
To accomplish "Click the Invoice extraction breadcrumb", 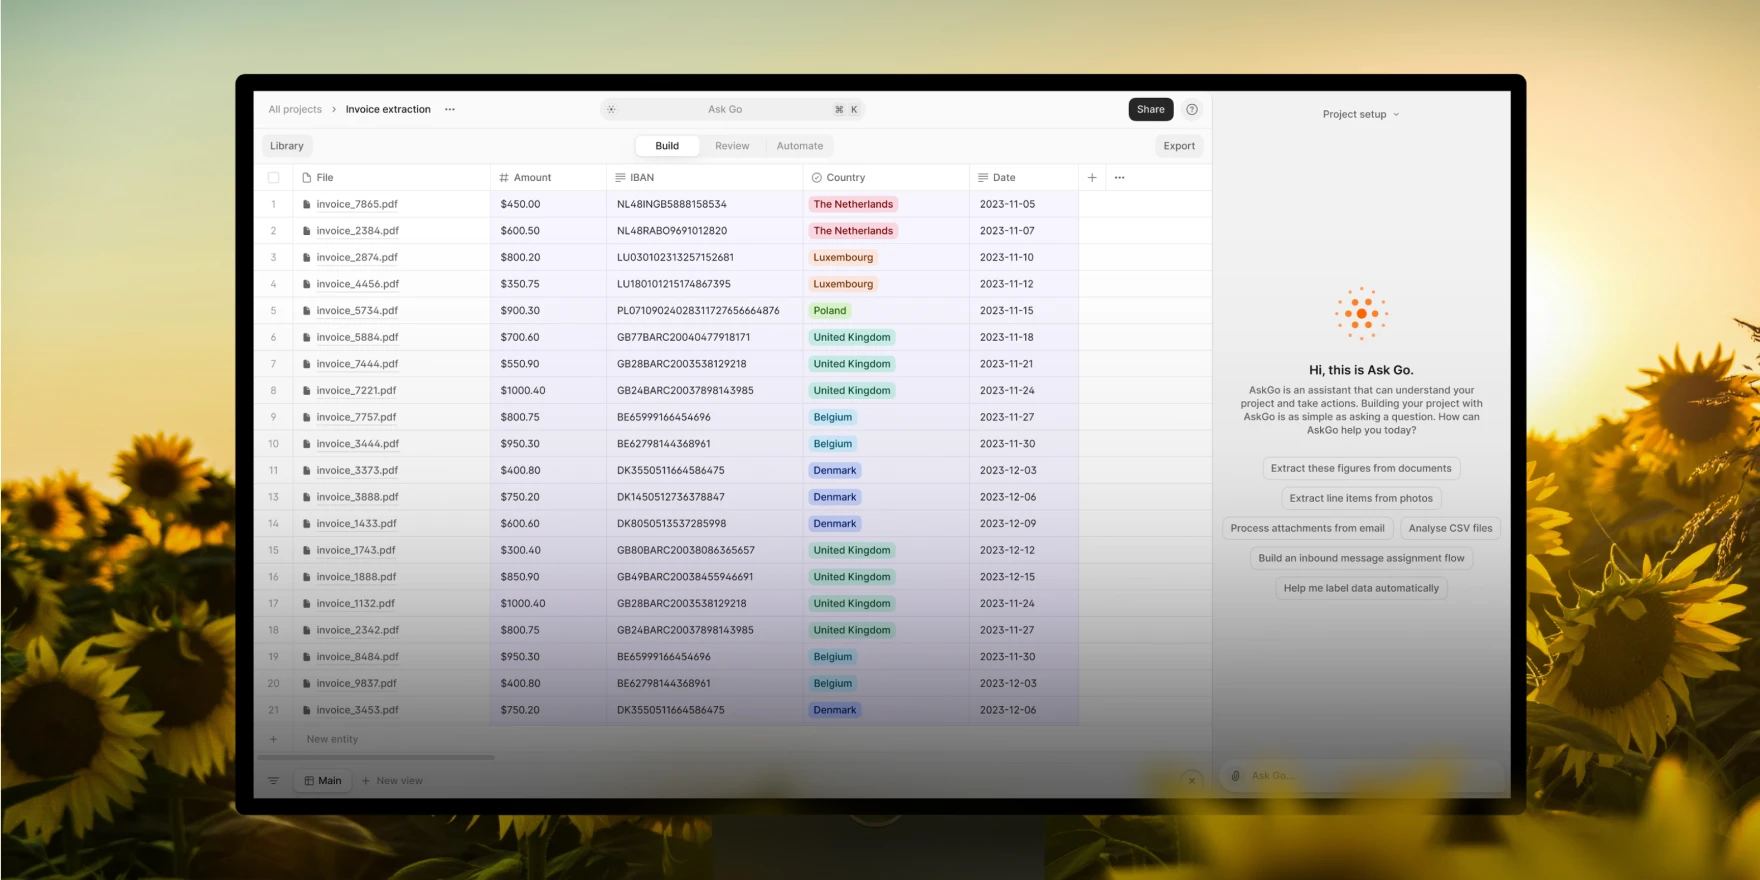I will [x=388, y=110].
